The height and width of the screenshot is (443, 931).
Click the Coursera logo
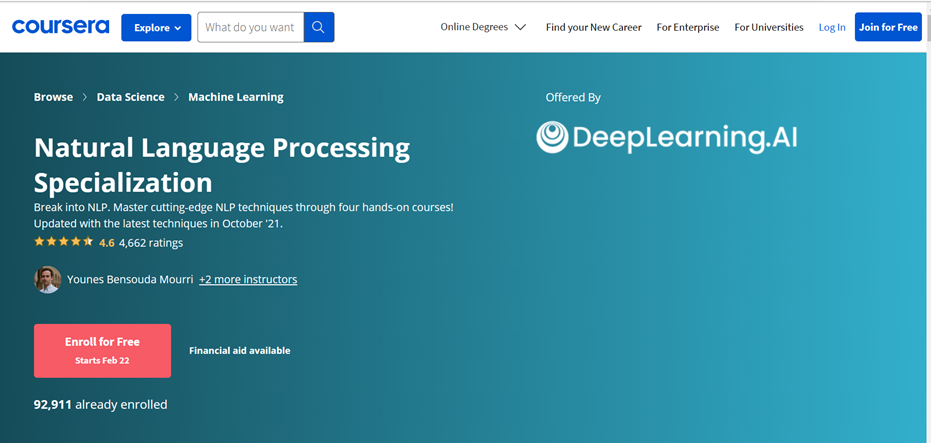pyautogui.click(x=60, y=27)
